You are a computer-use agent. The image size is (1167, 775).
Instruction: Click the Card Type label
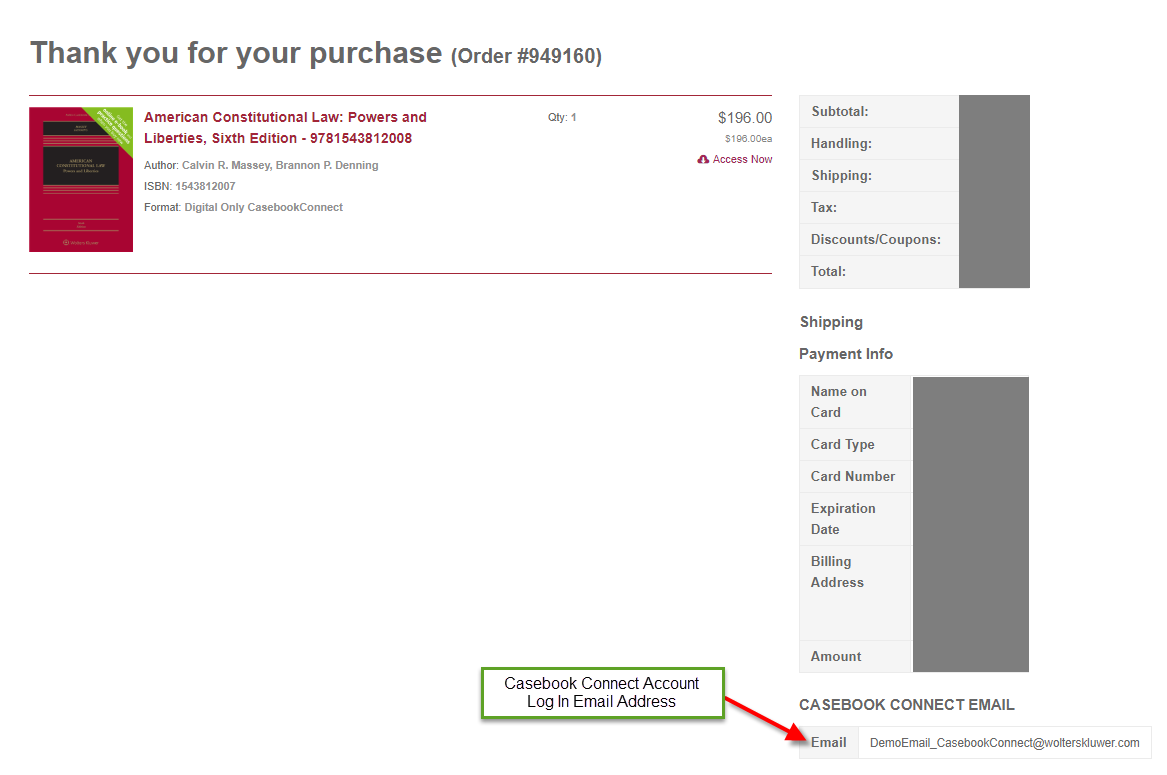tap(843, 444)
